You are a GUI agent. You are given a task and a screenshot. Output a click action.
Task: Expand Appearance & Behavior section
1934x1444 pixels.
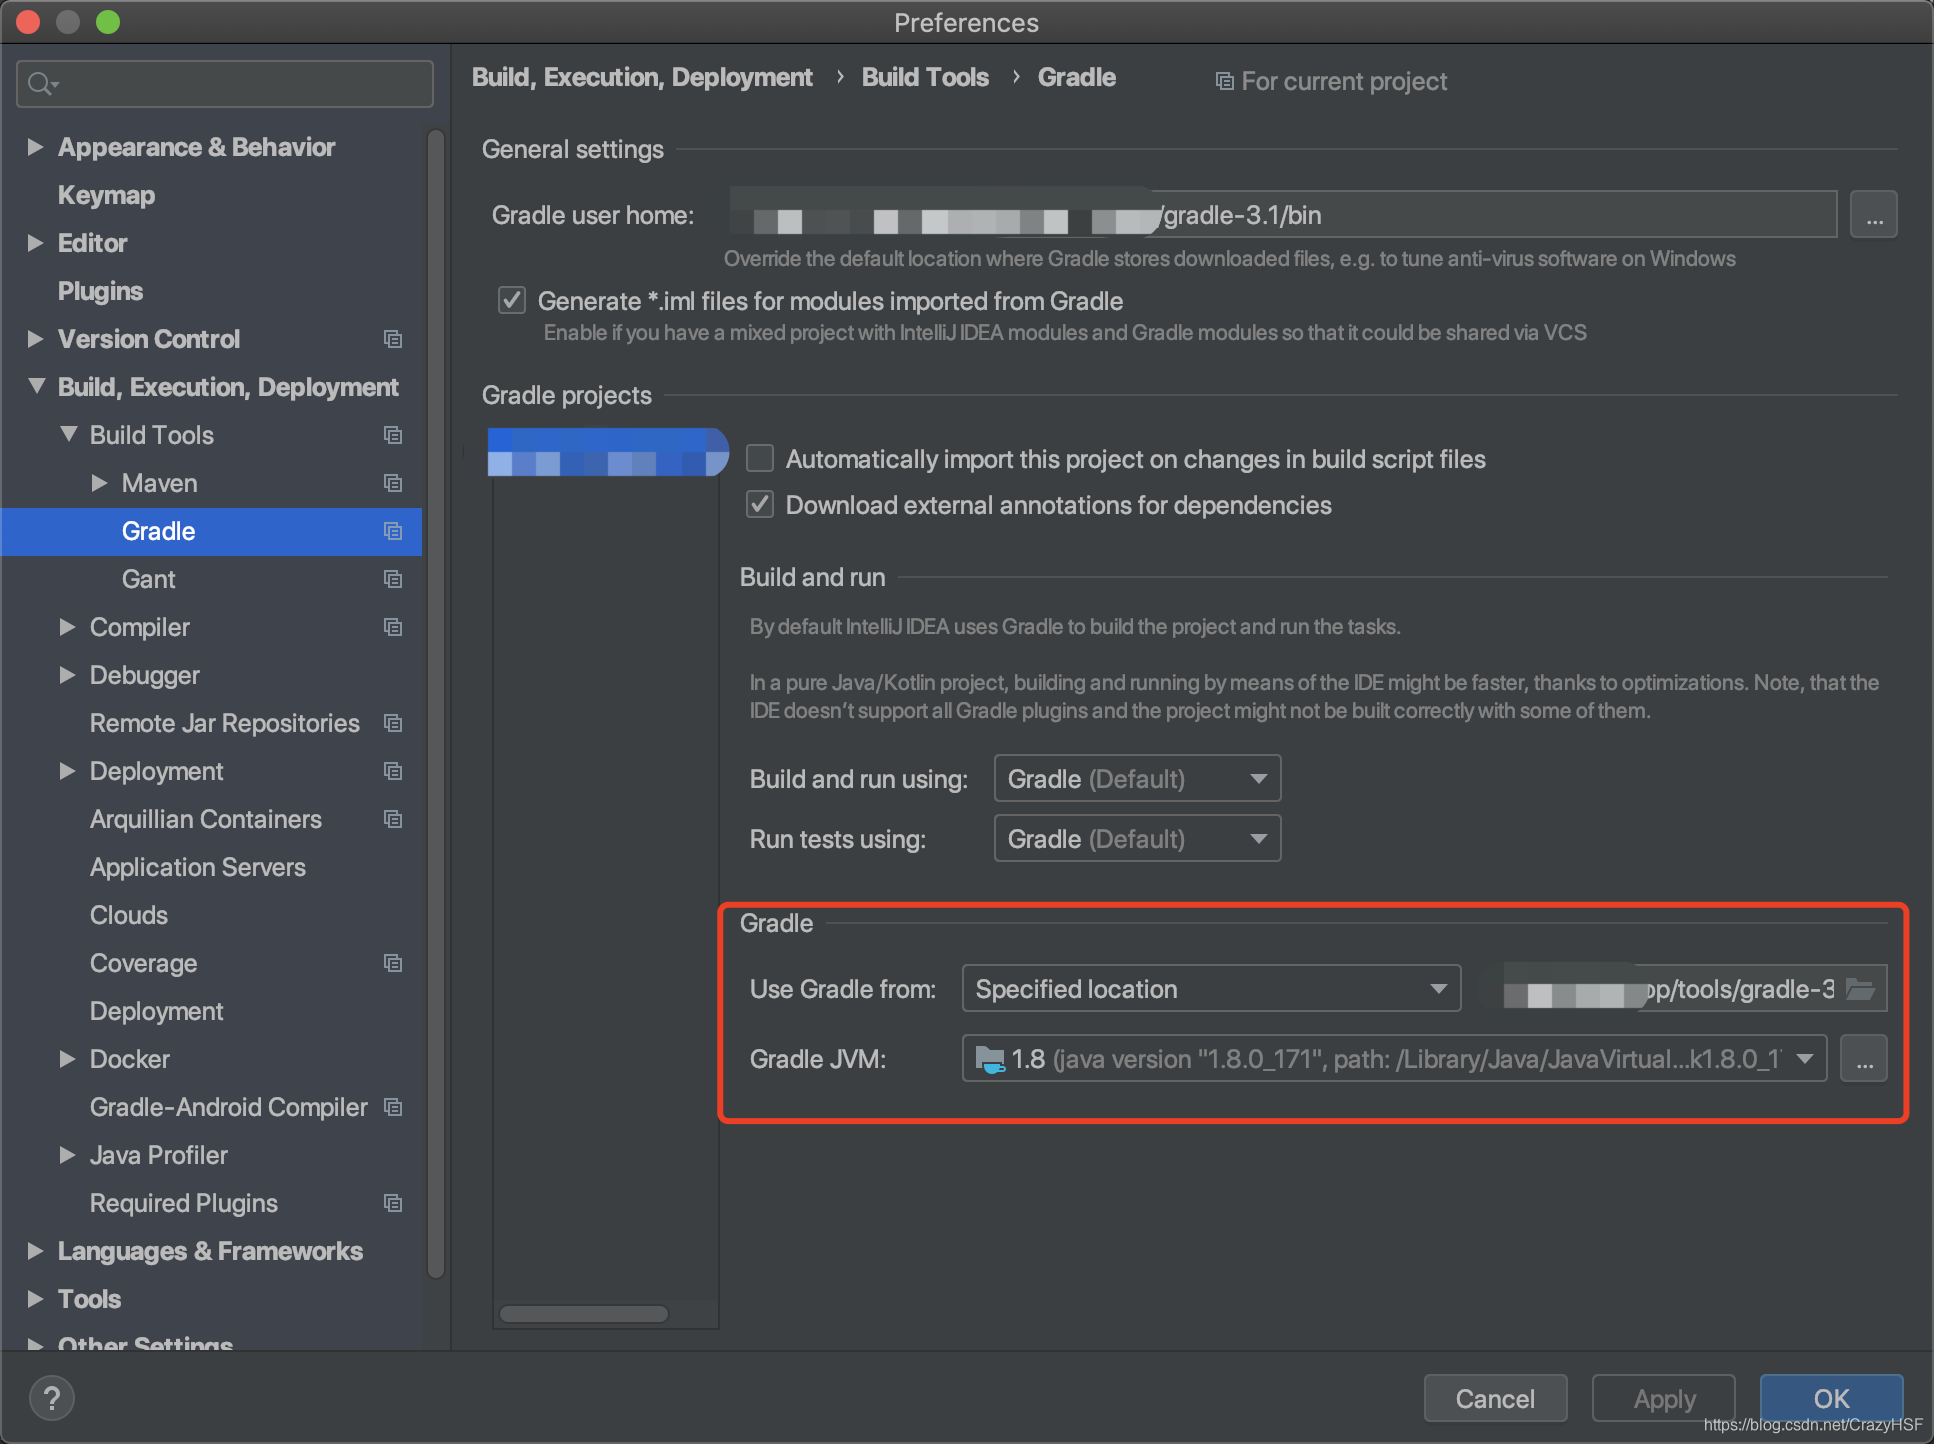click(x=35, y=147)
